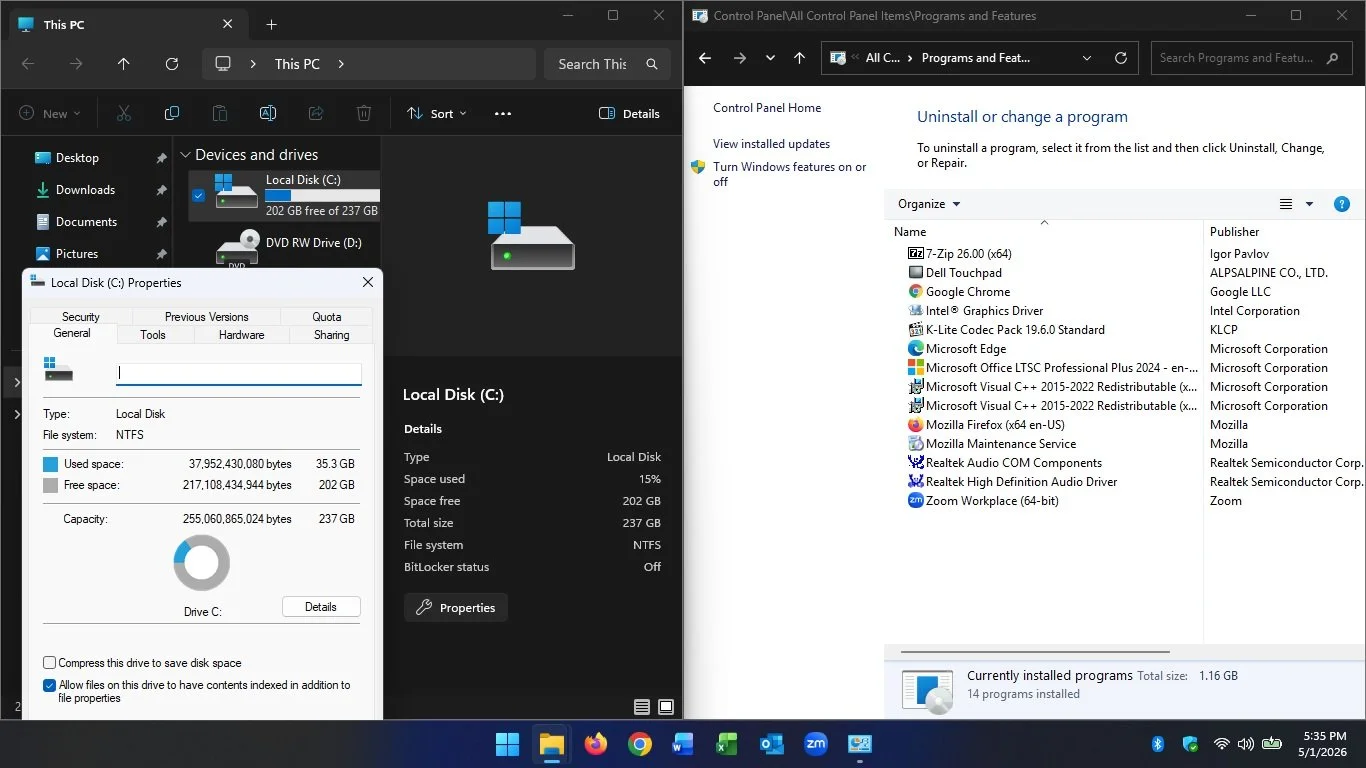This screenshot has height=768, width=1366.
Task: Open the New dropdown in File Explorer
Action: point(49,114)
